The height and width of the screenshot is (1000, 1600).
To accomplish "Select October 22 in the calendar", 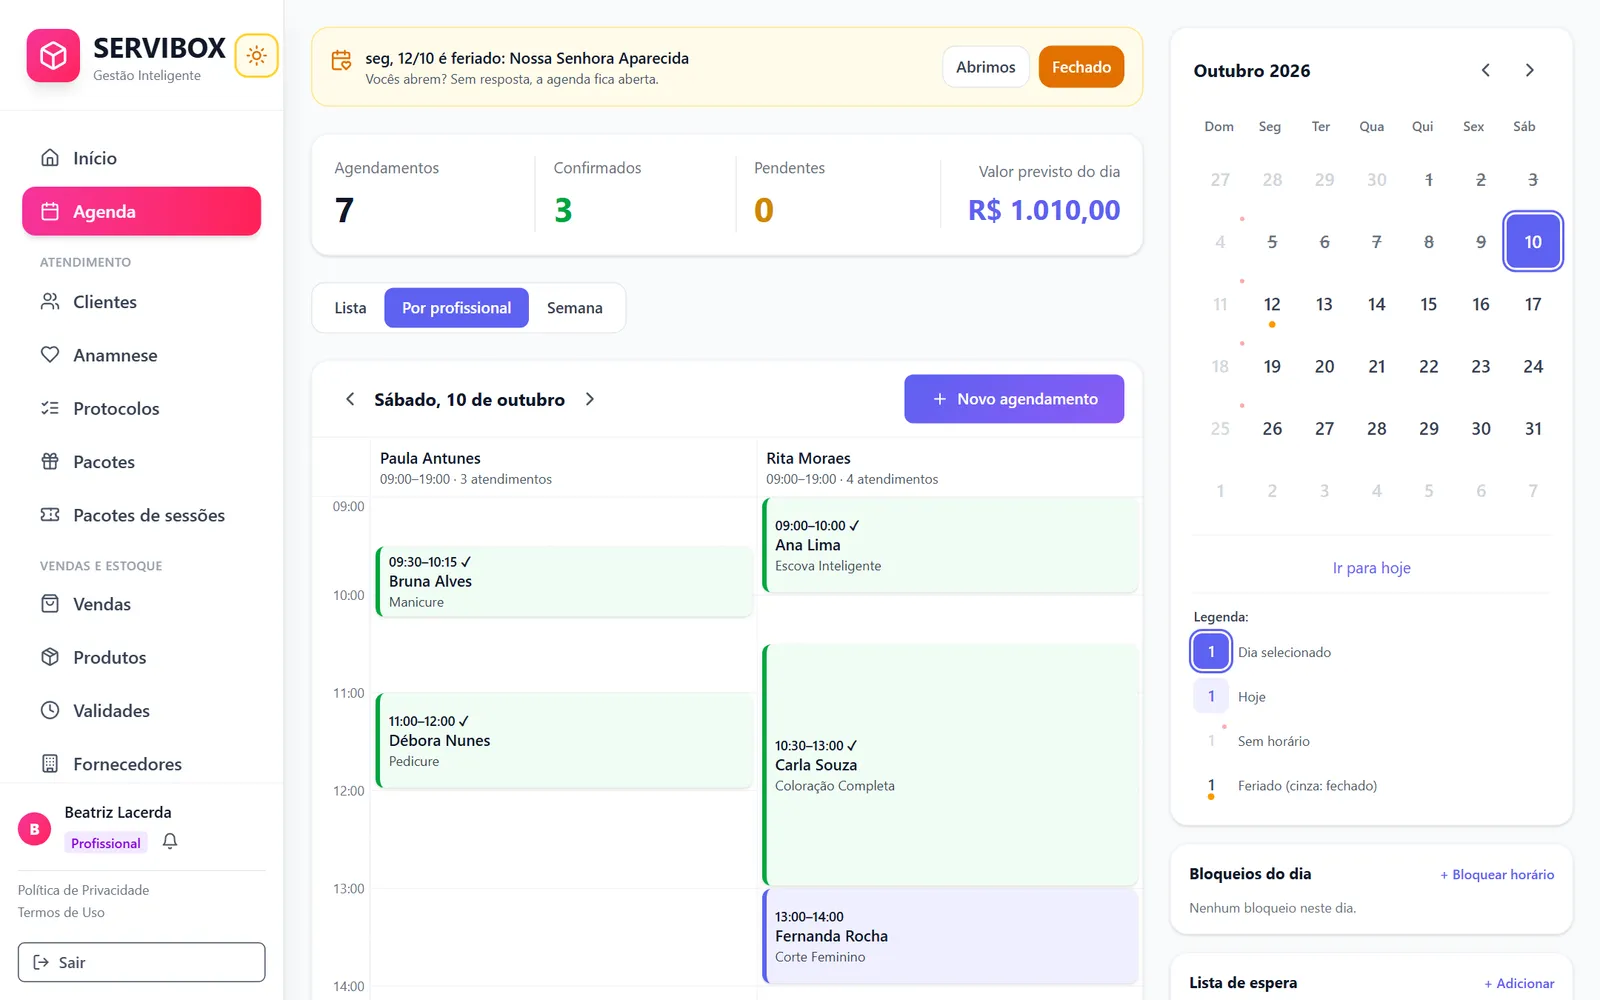I will (x=1429, y=366).
